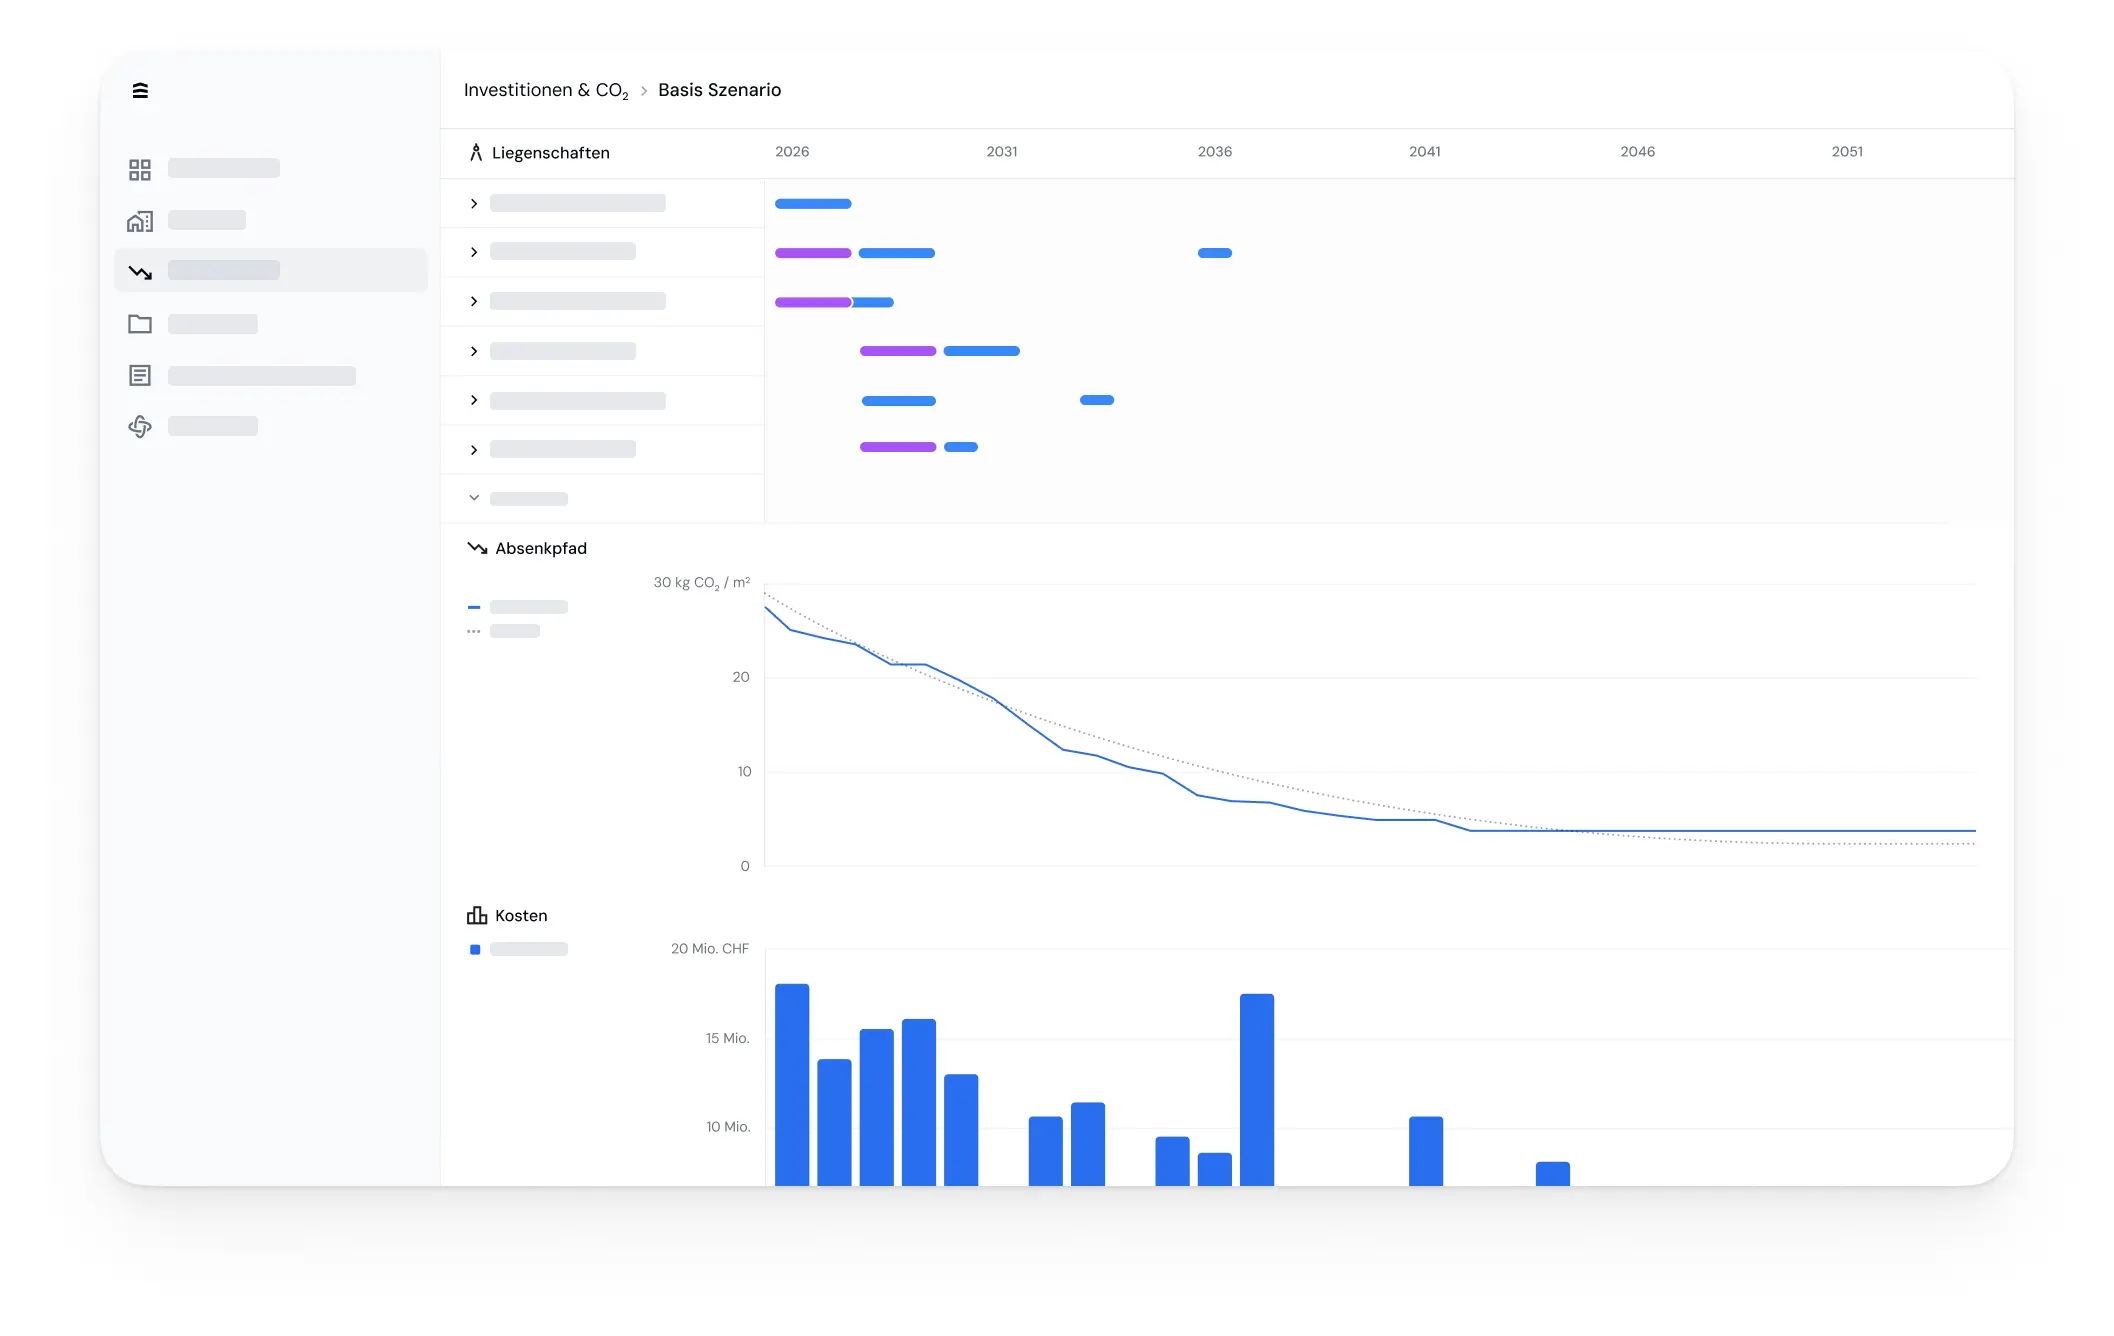Expand the third property row chevron
The width and height of the screenshot is (2114, 1336).
coord(474,302)
